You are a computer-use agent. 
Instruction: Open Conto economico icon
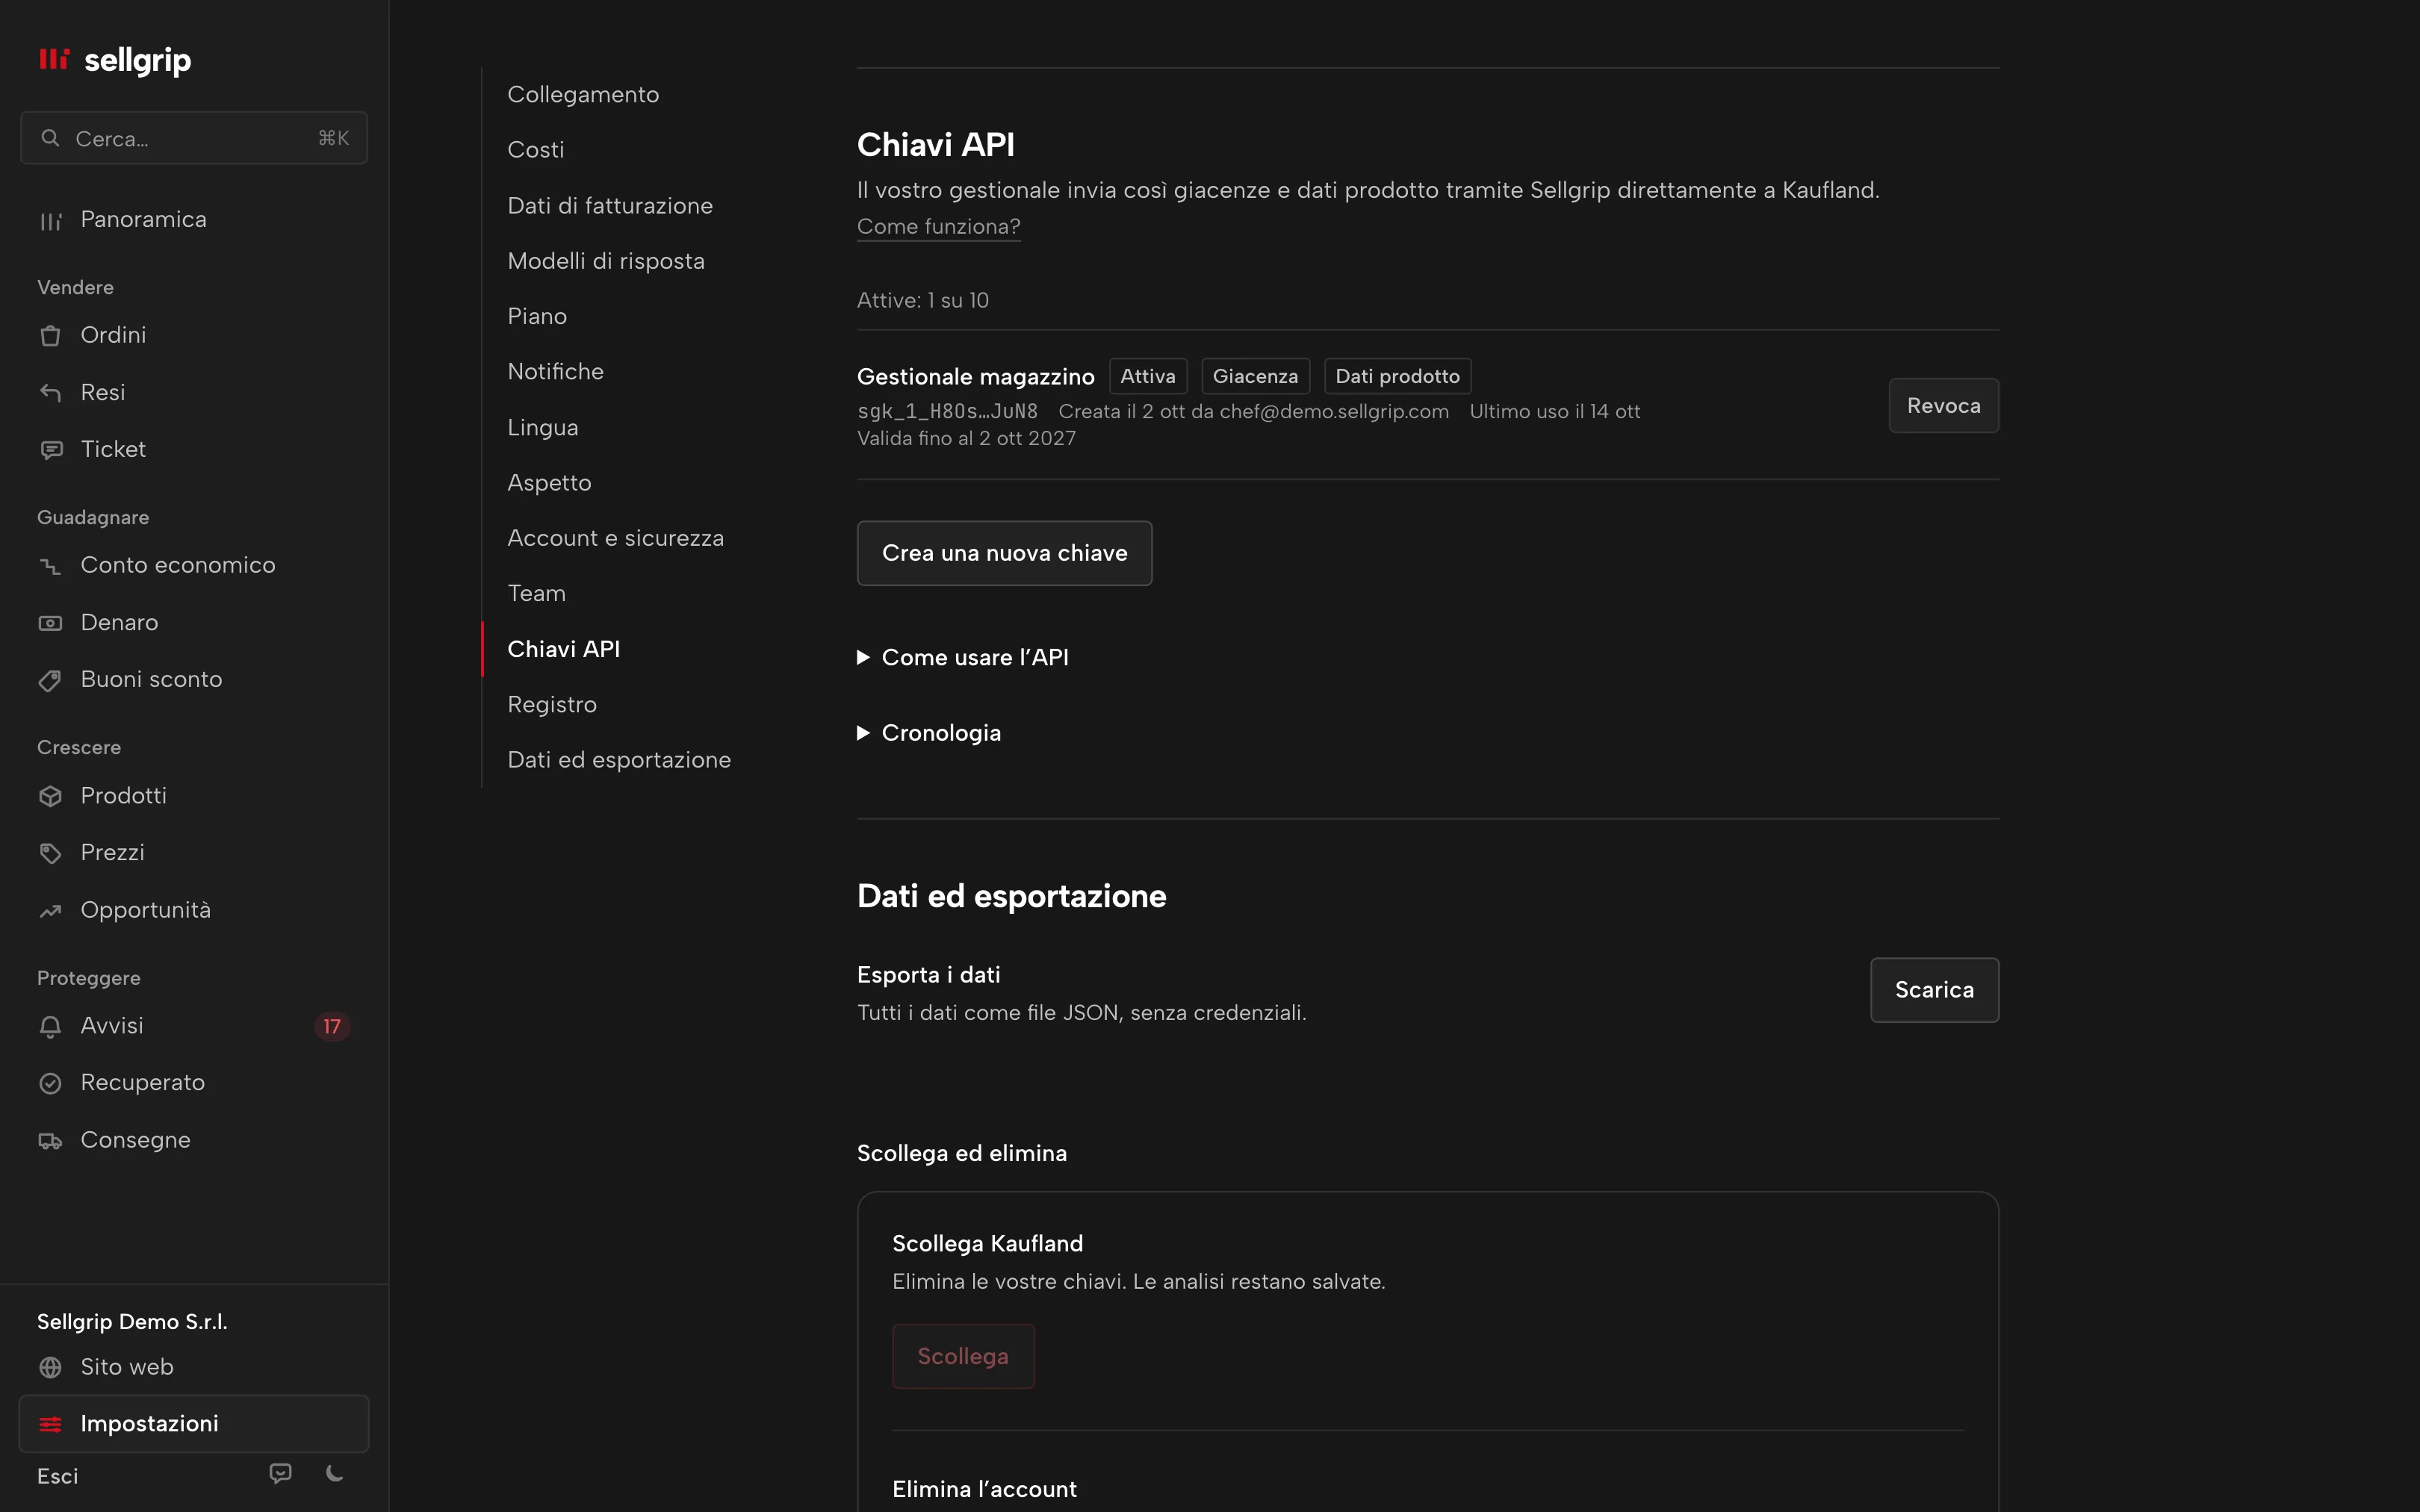(50, 566)
